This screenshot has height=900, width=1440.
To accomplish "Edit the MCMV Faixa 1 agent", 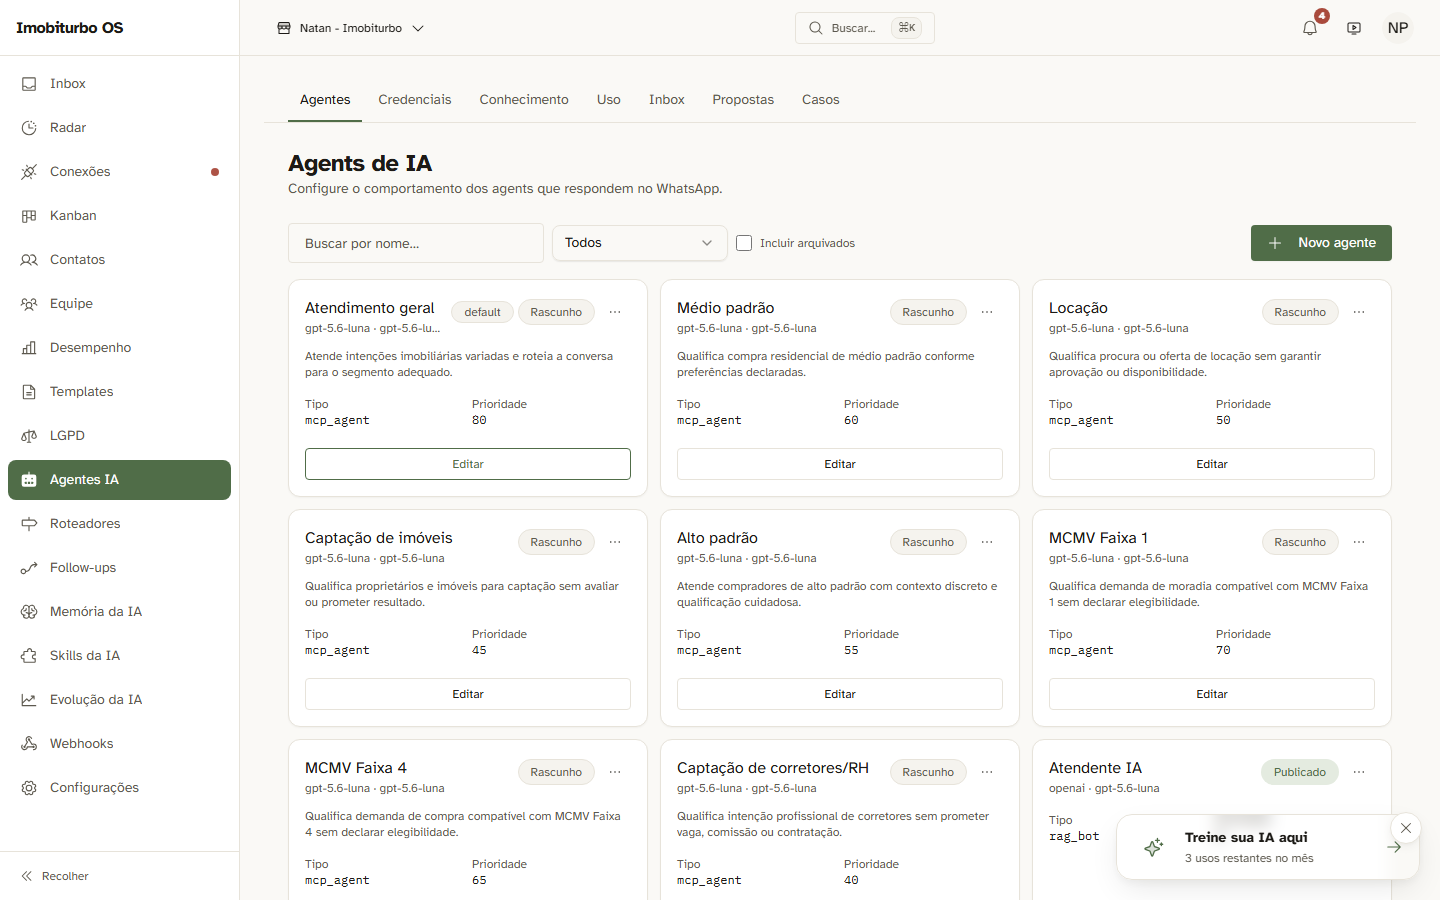I will coord(1212,694).
